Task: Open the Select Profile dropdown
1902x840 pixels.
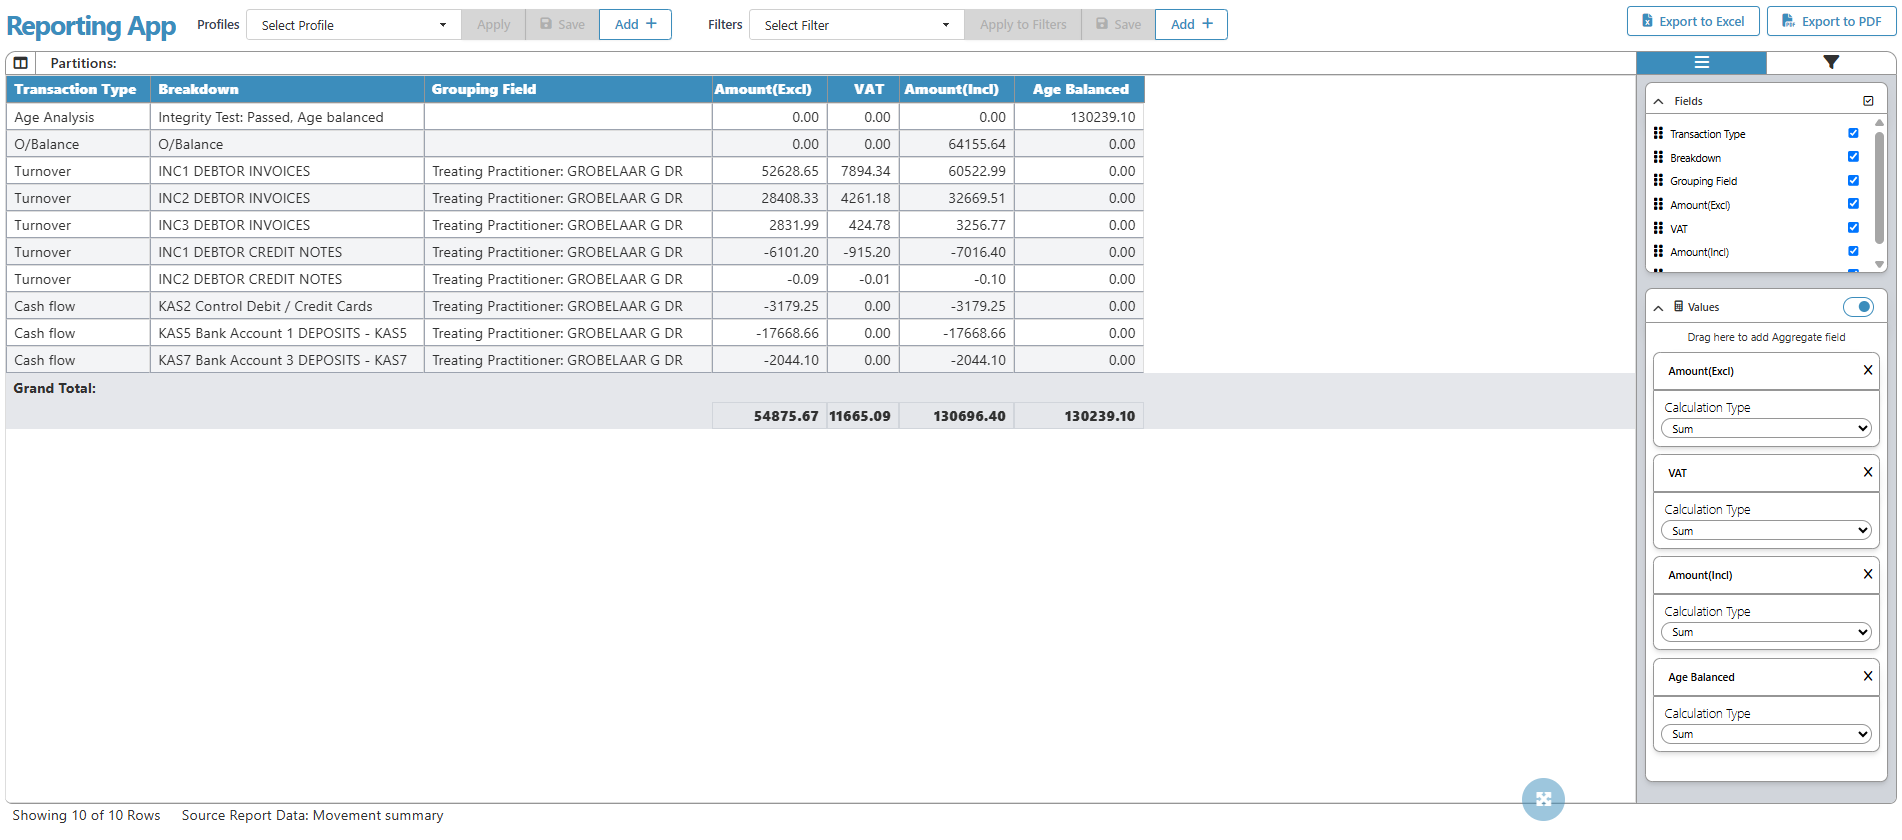Action: coord(353,25)
